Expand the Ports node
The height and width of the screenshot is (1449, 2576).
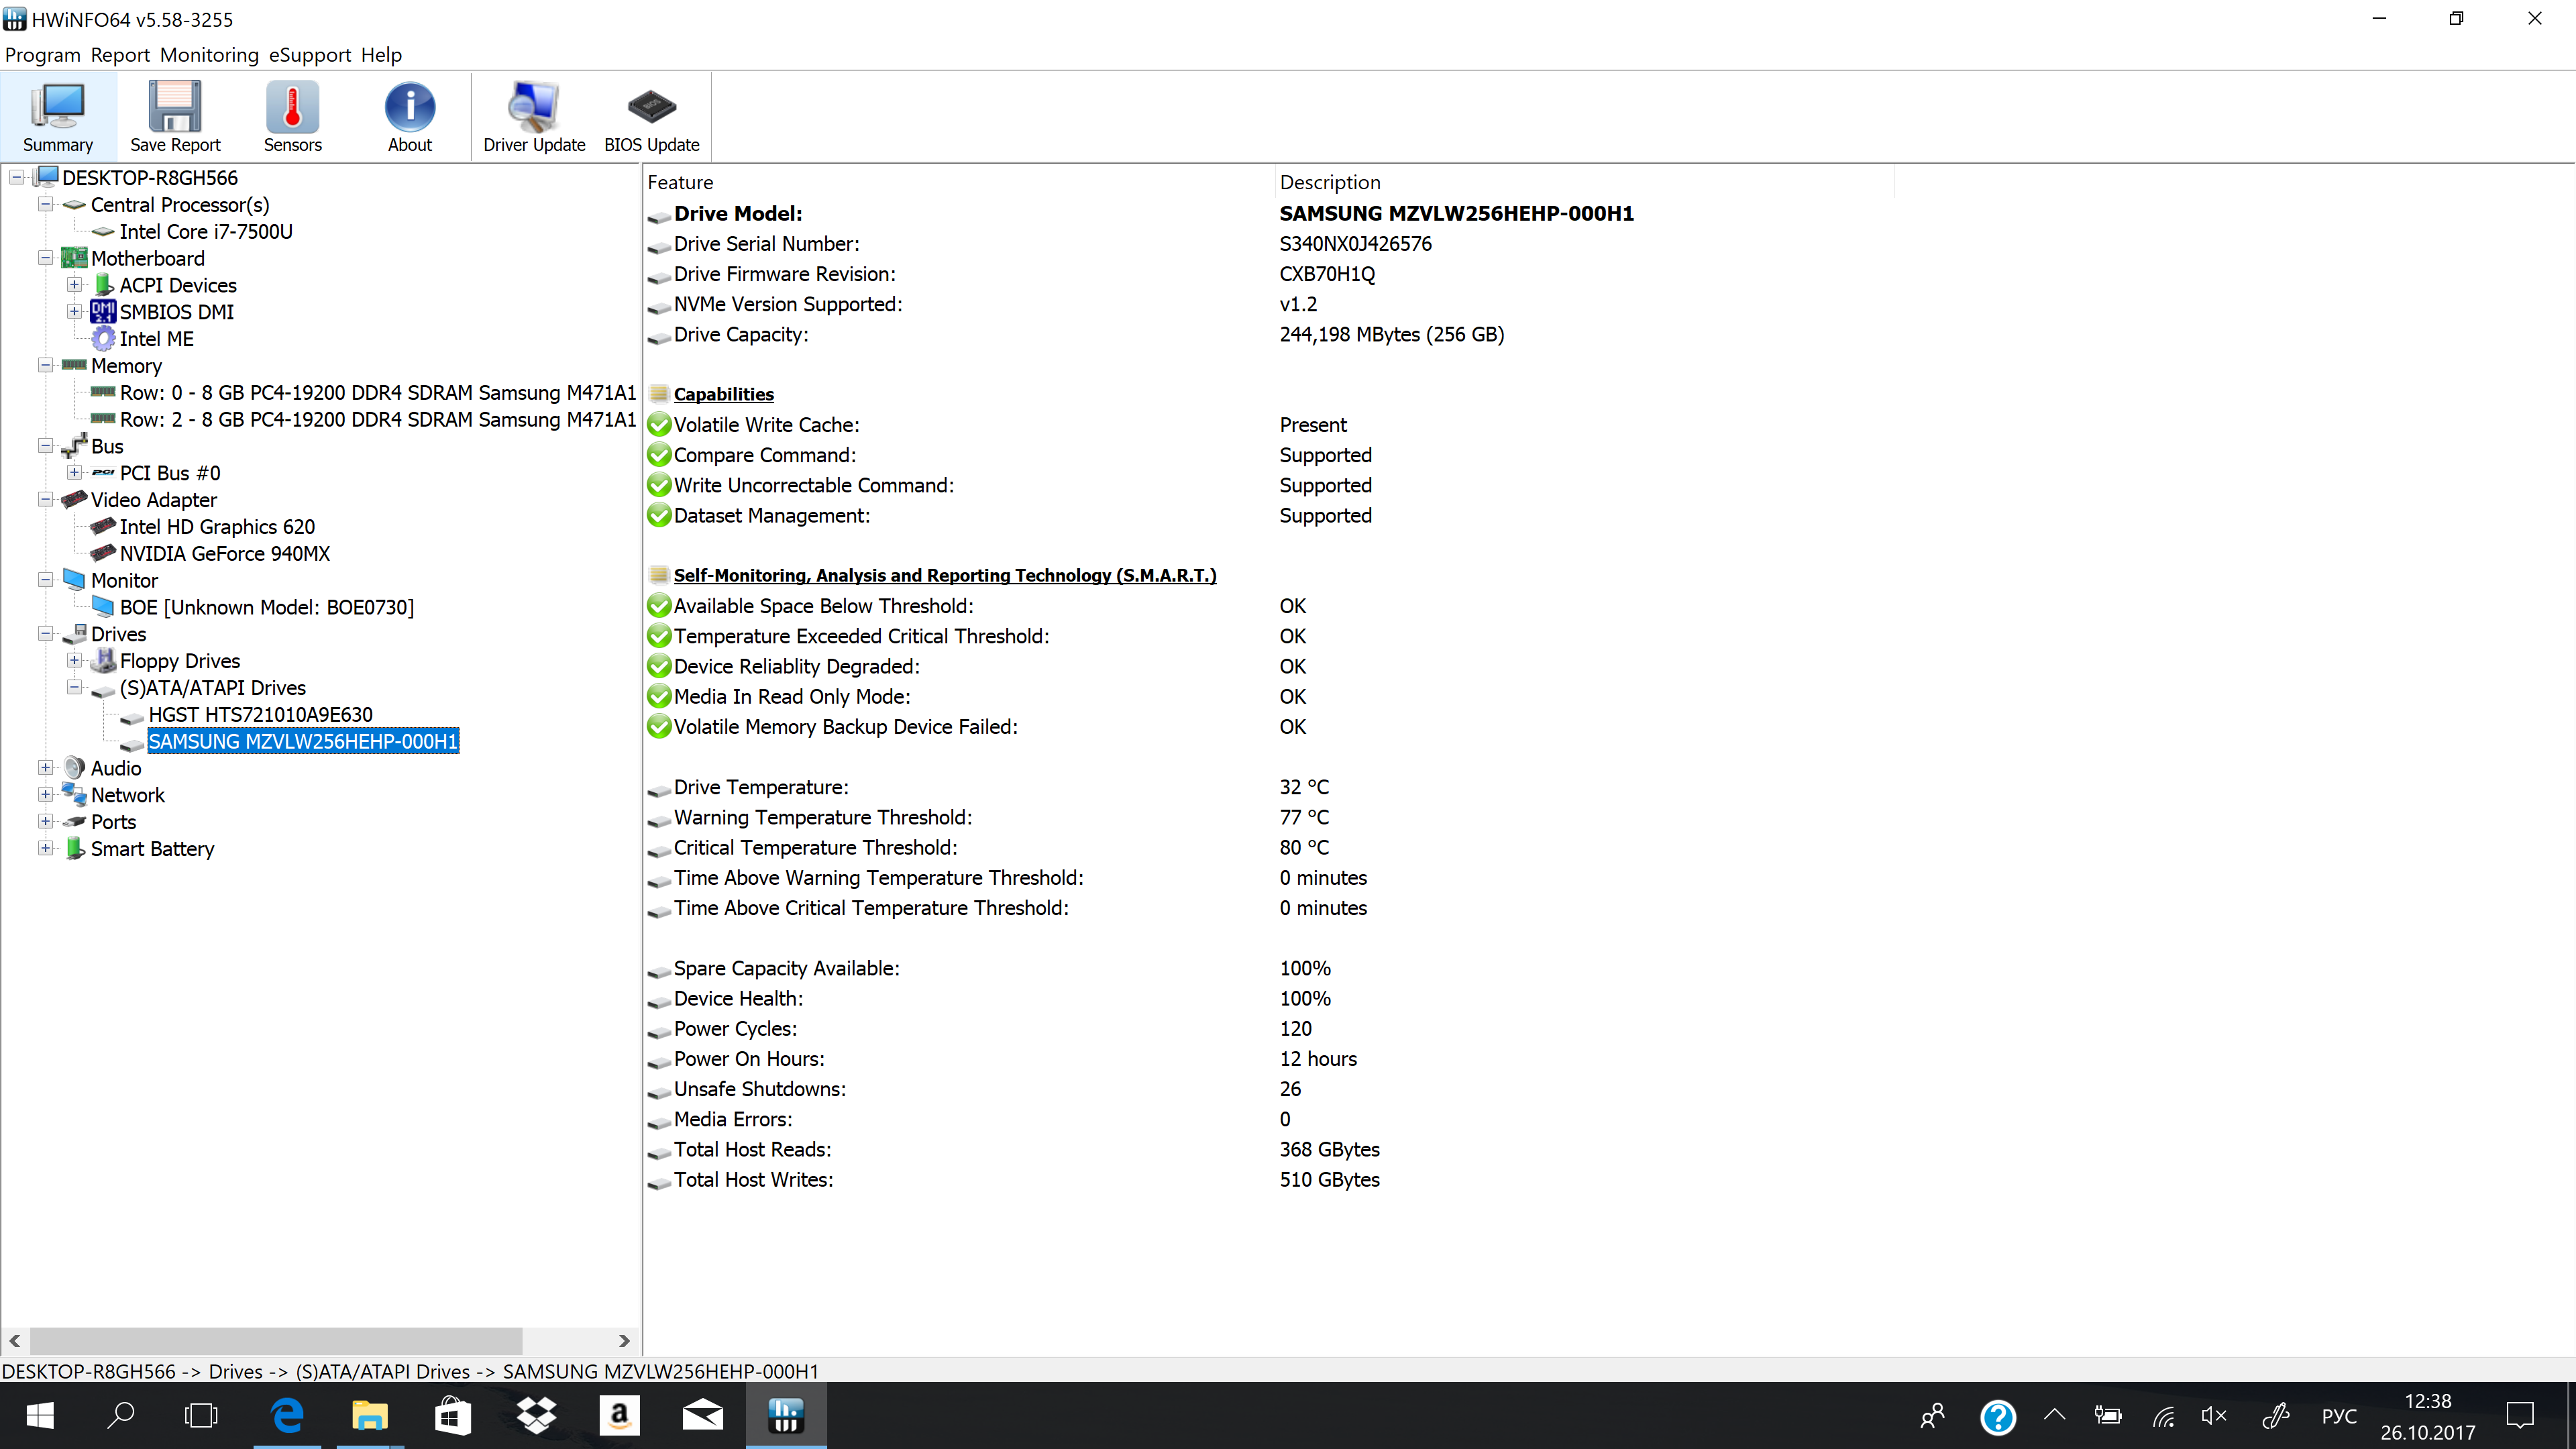point(45,821)
